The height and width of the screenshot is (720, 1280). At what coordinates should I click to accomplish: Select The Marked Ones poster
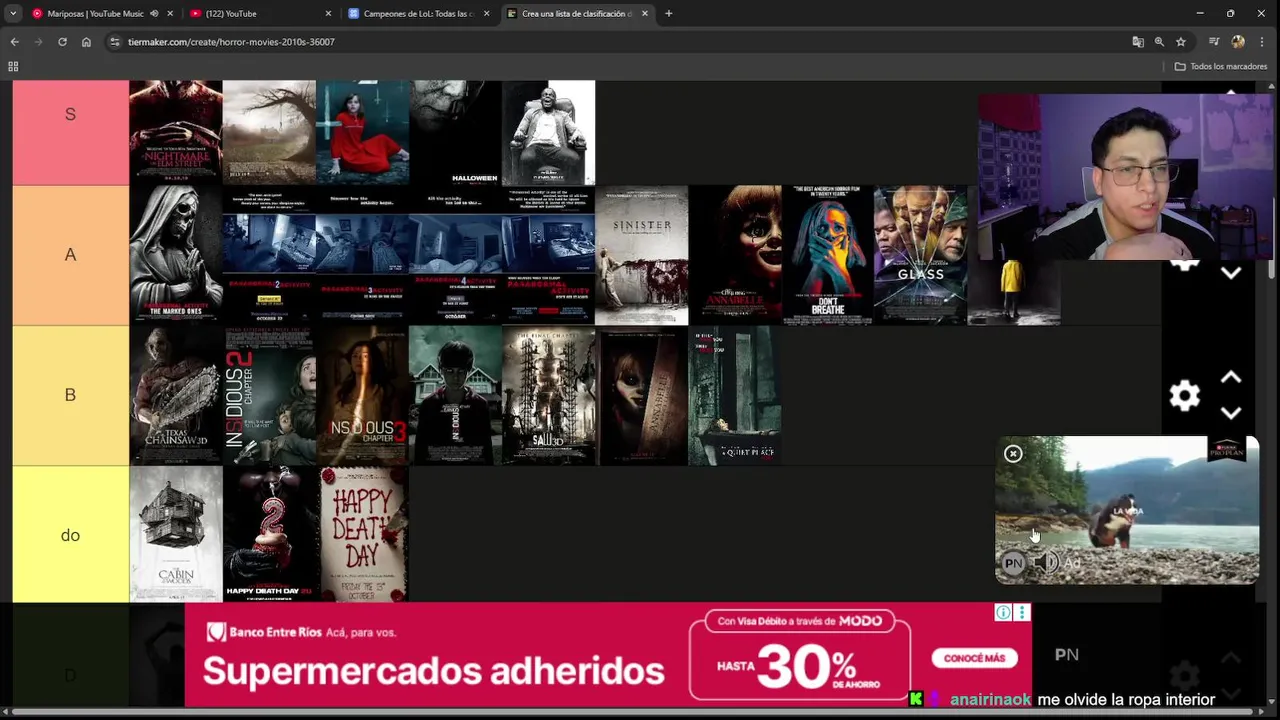[x=176, y=255]
